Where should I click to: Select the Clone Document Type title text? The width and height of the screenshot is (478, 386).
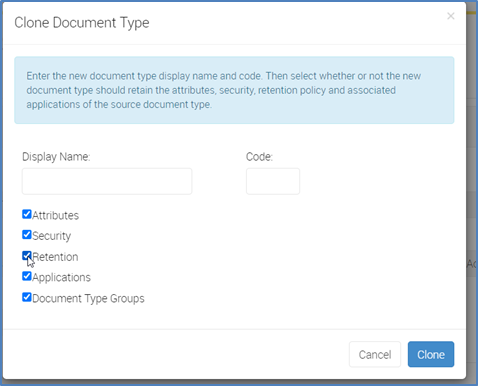82,23
